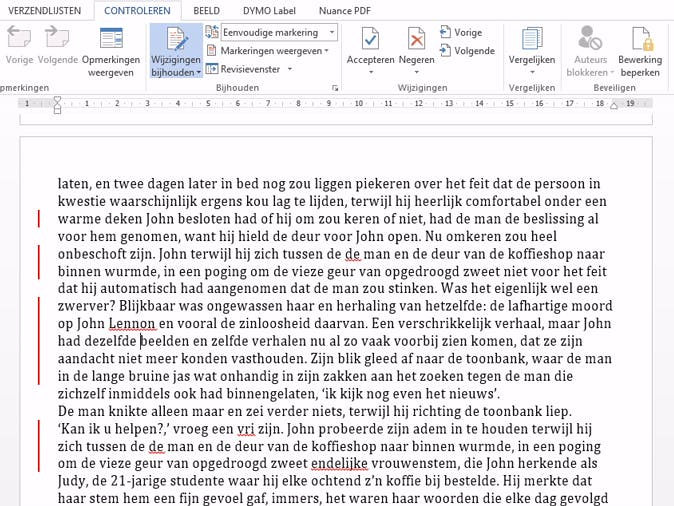This screenshot has width=674, height=506.
Task: Open Accepteren dropdown arrow
Action: click(371, 72)
